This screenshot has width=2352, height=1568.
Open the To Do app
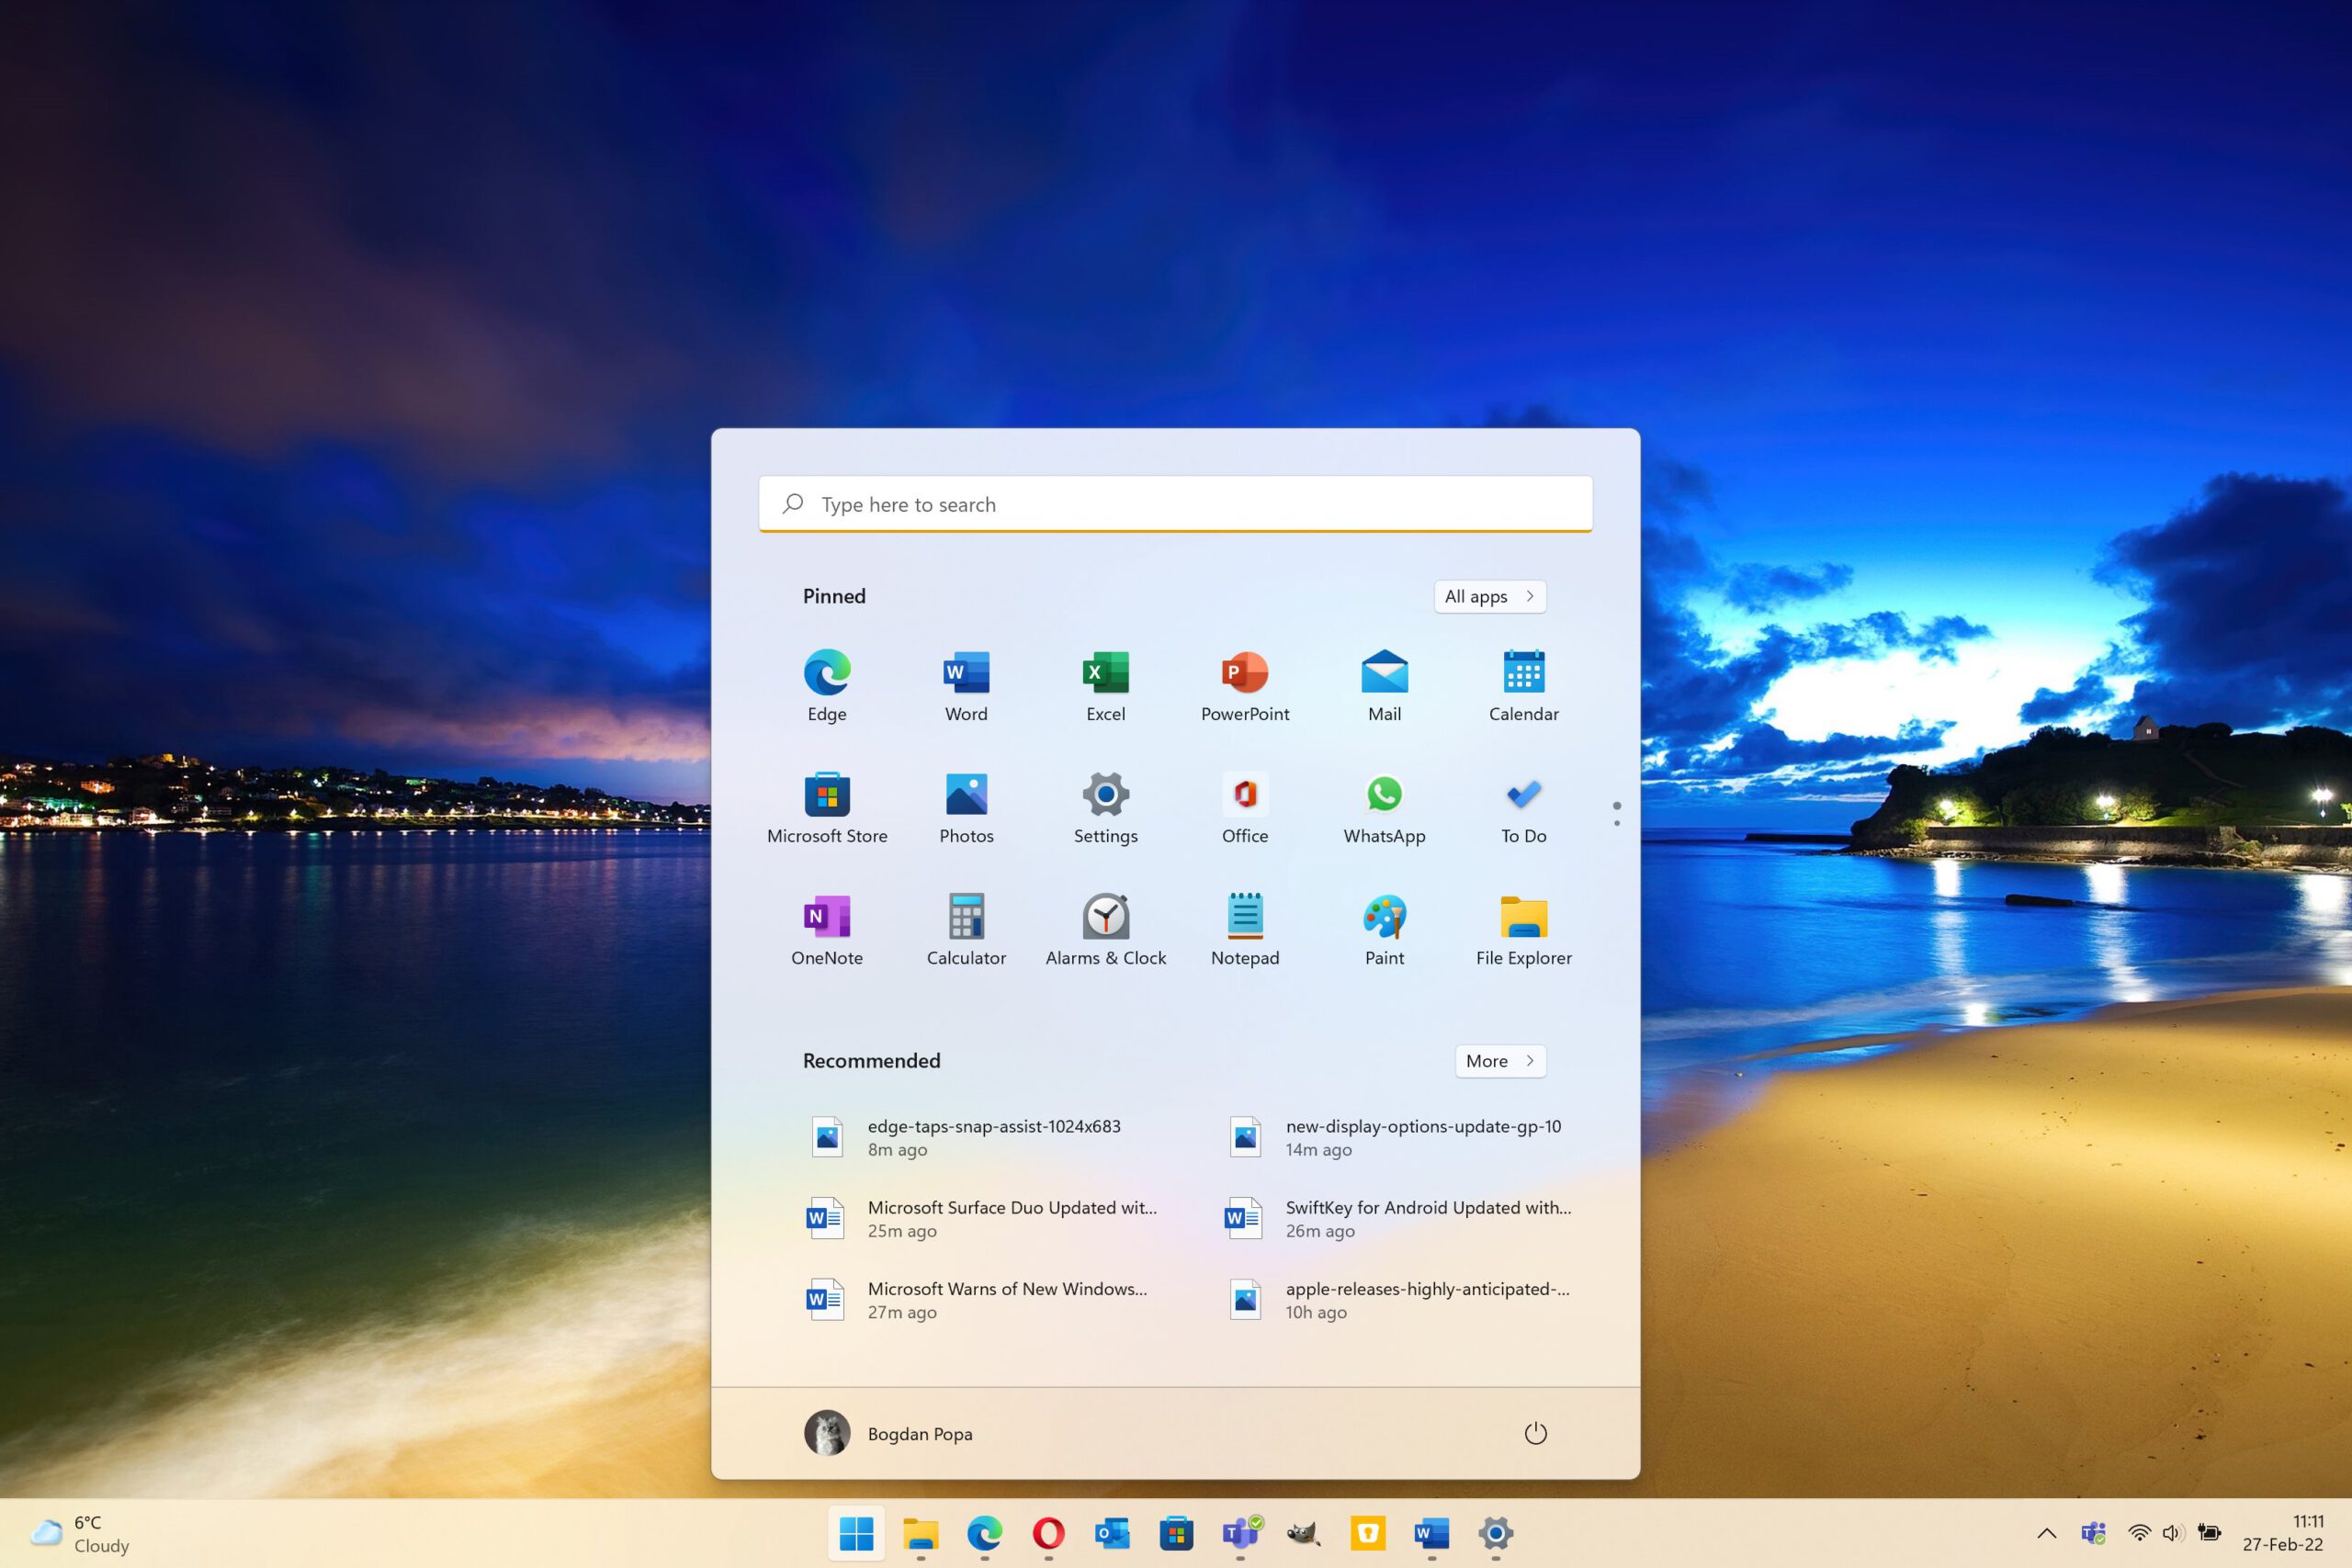coord(1523,808)
